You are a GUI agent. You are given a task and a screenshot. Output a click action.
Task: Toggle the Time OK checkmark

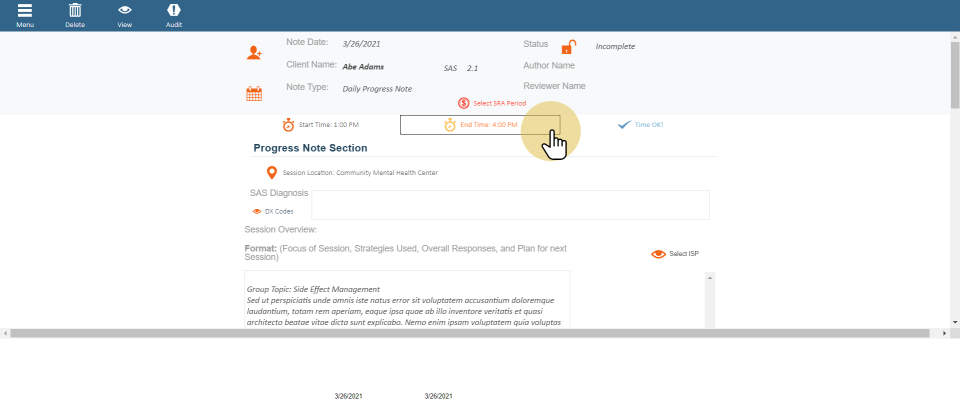624,125
